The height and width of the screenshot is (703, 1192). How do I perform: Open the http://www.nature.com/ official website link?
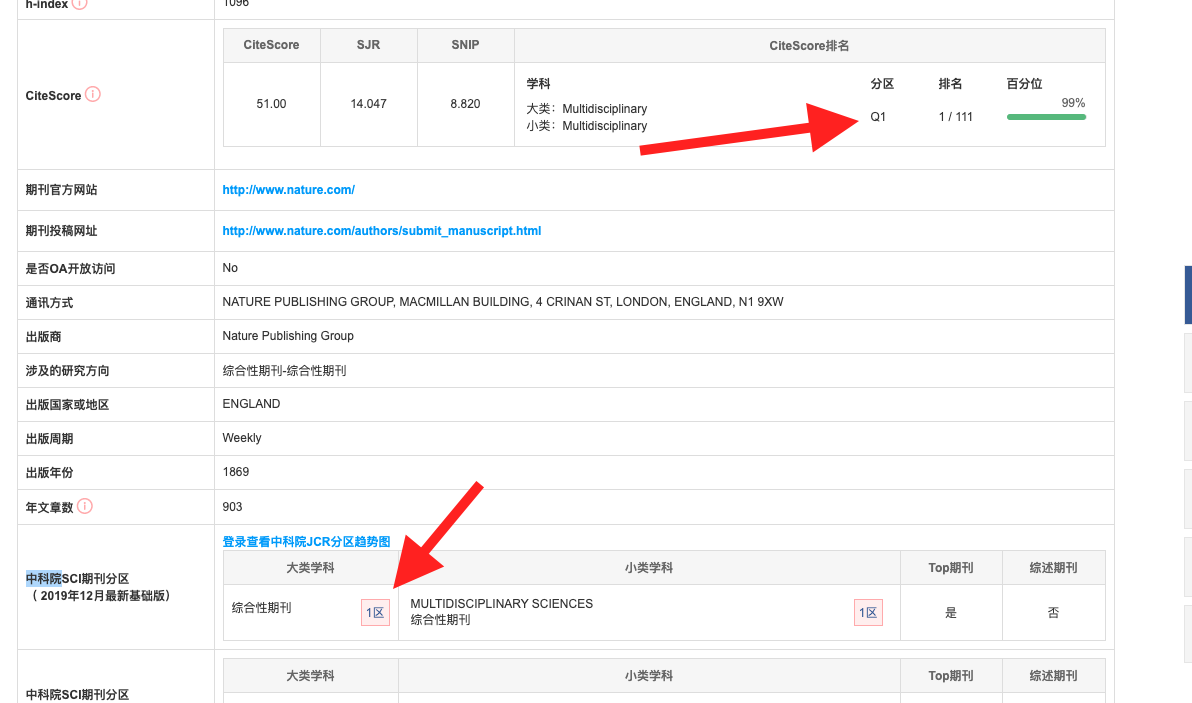(x=288, y=190)
